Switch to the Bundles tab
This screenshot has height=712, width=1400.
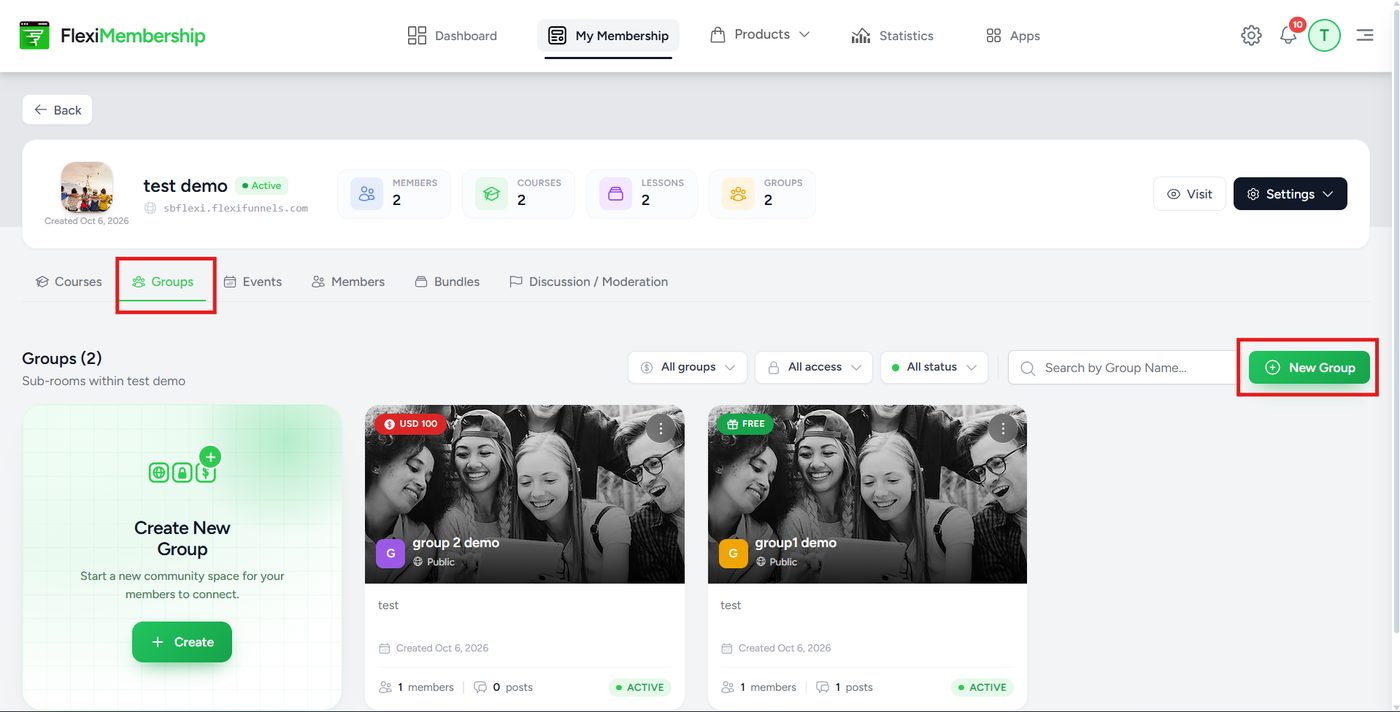(x=447, y=282)
